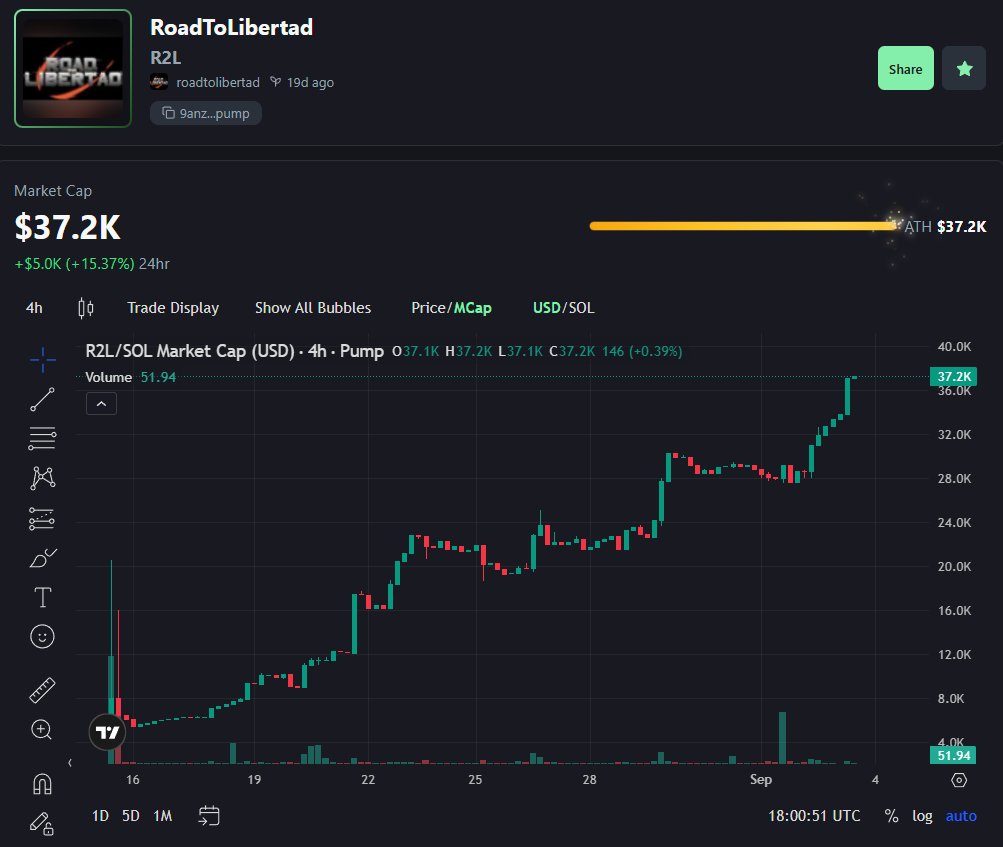Click the R2L/SOL Market Cap chart title
Viewport: 1003px width, 847px height.
pyautogui.click(x=234, y=351)
